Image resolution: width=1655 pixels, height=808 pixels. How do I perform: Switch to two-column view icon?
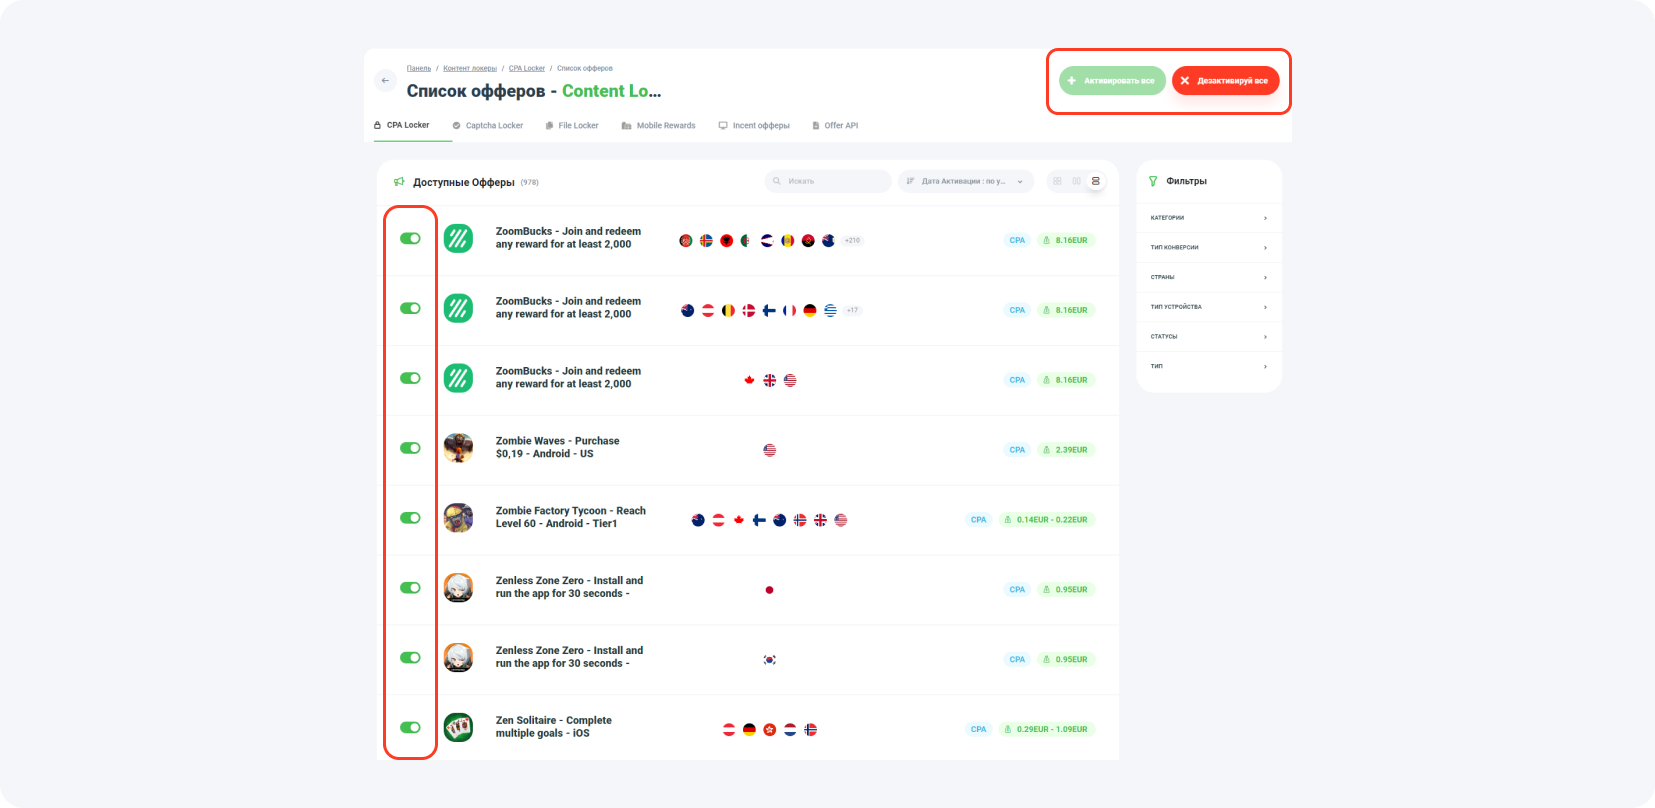[1076, 181]
